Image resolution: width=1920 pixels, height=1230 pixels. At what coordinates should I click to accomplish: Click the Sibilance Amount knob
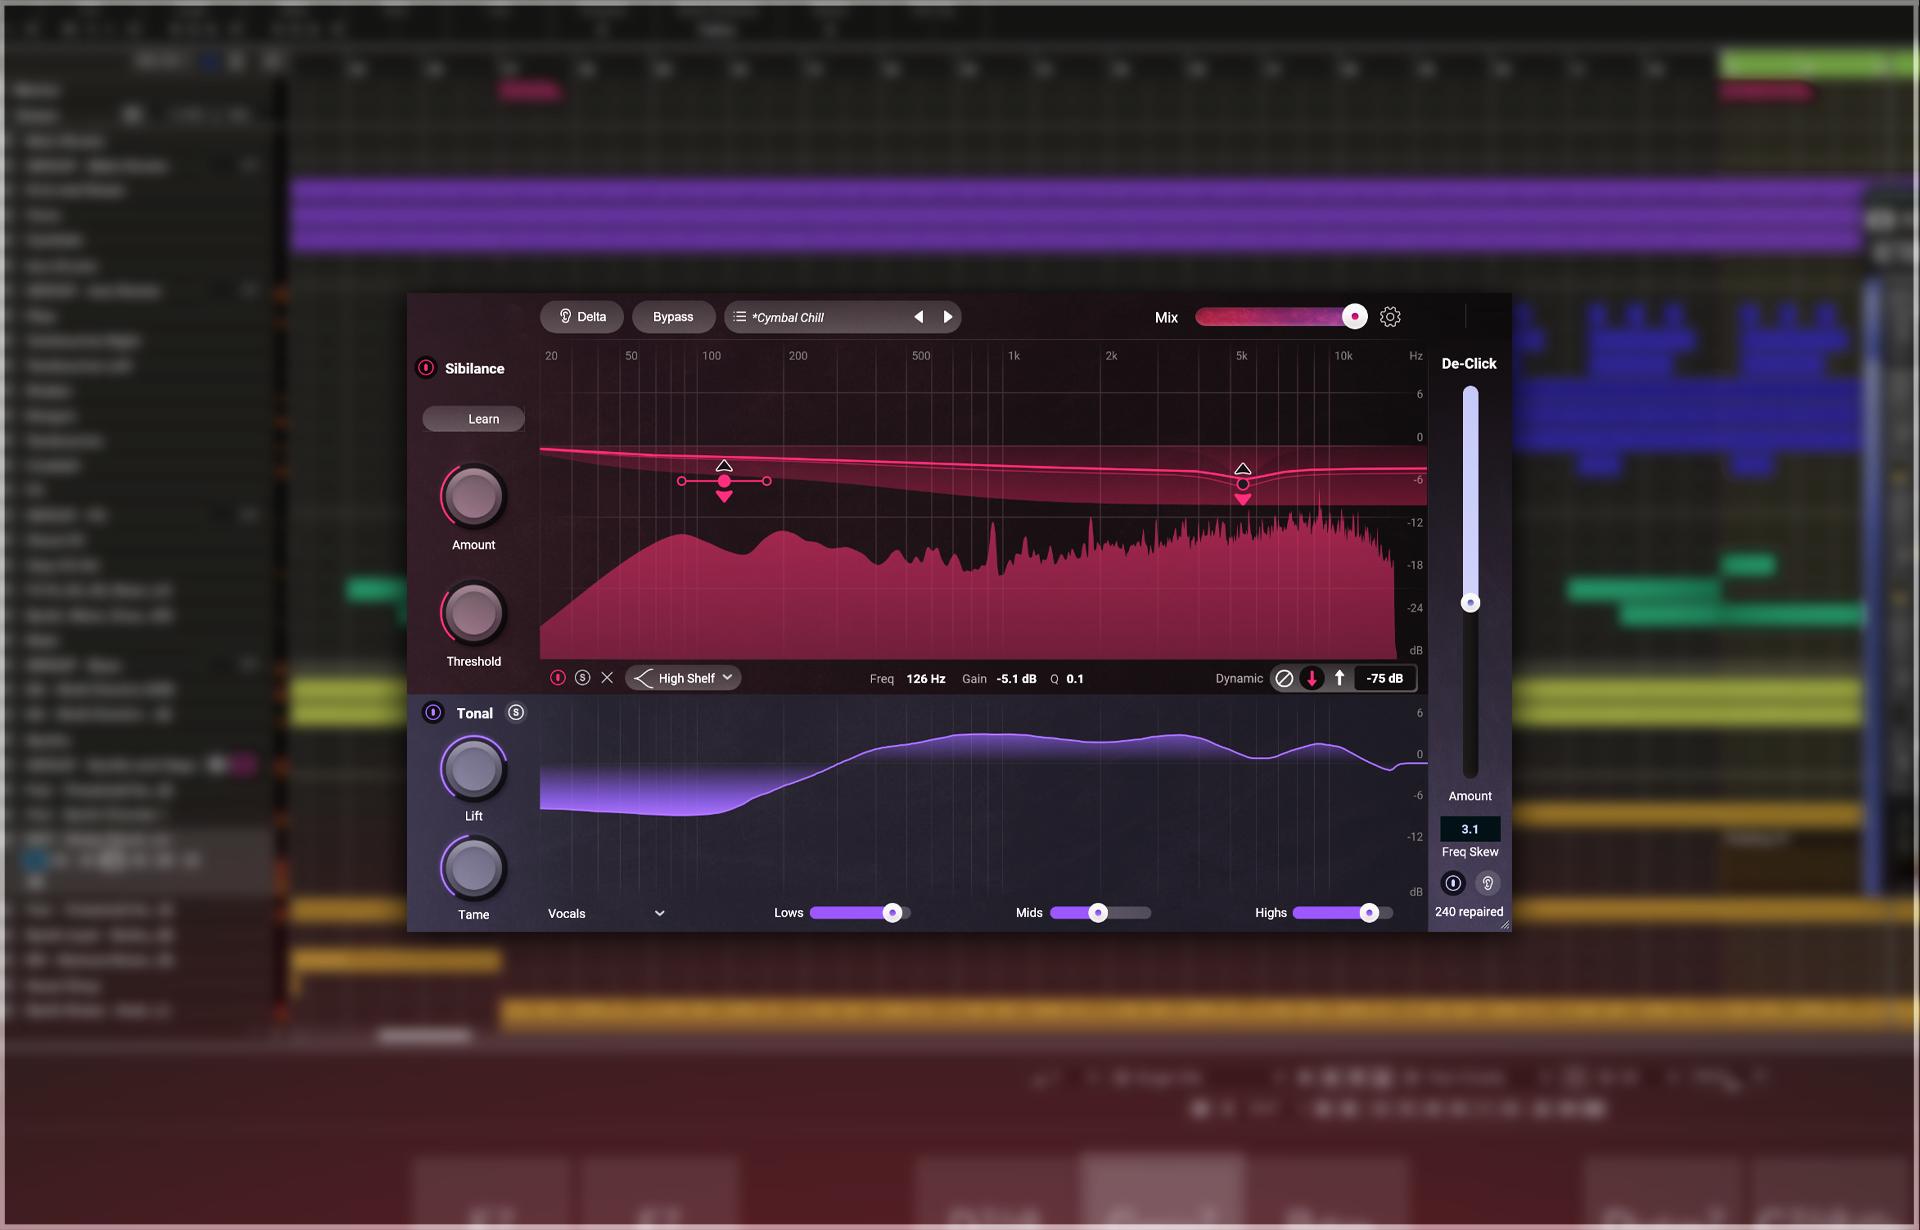point(474,496)
